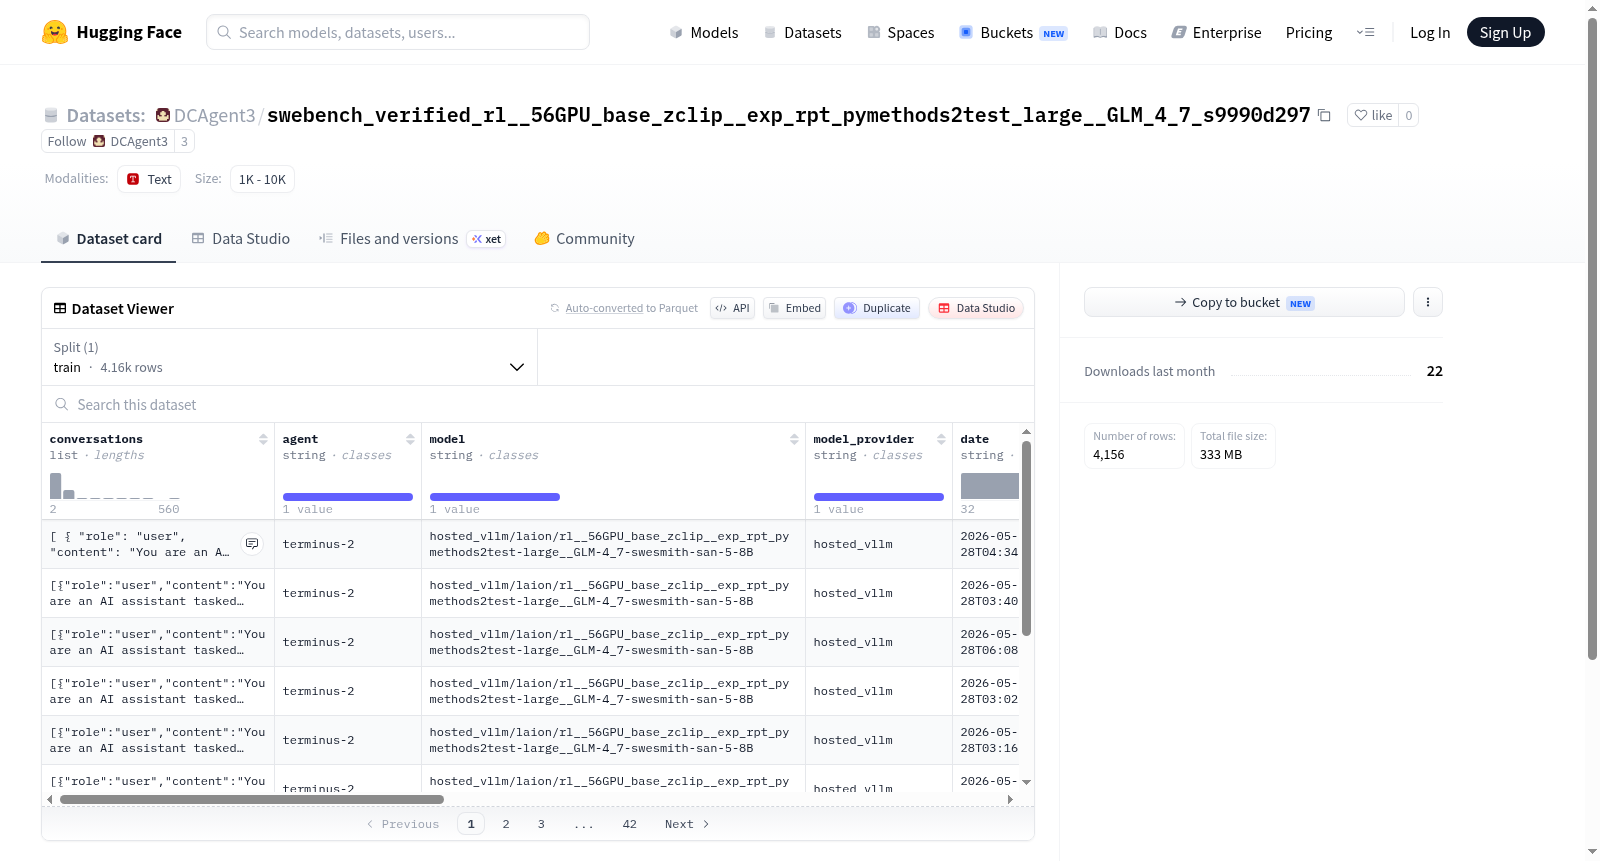Viewport: 1600px width, 861px height.
Task: Go to page 42 of the table
Action: click(x=629, y=824)
